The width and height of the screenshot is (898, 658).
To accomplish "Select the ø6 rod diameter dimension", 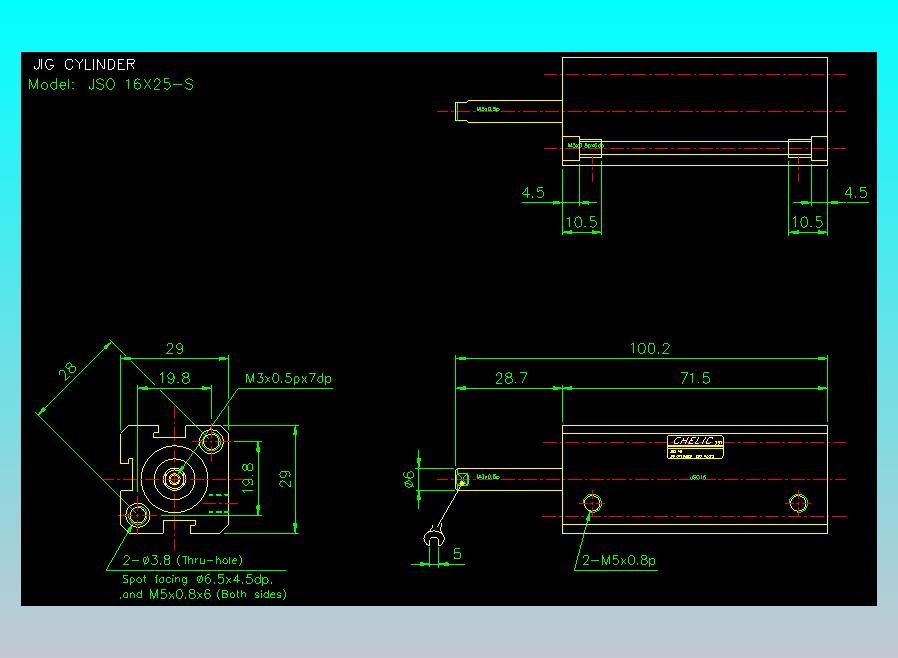I will pyautogui.click(x=408, y=479).
